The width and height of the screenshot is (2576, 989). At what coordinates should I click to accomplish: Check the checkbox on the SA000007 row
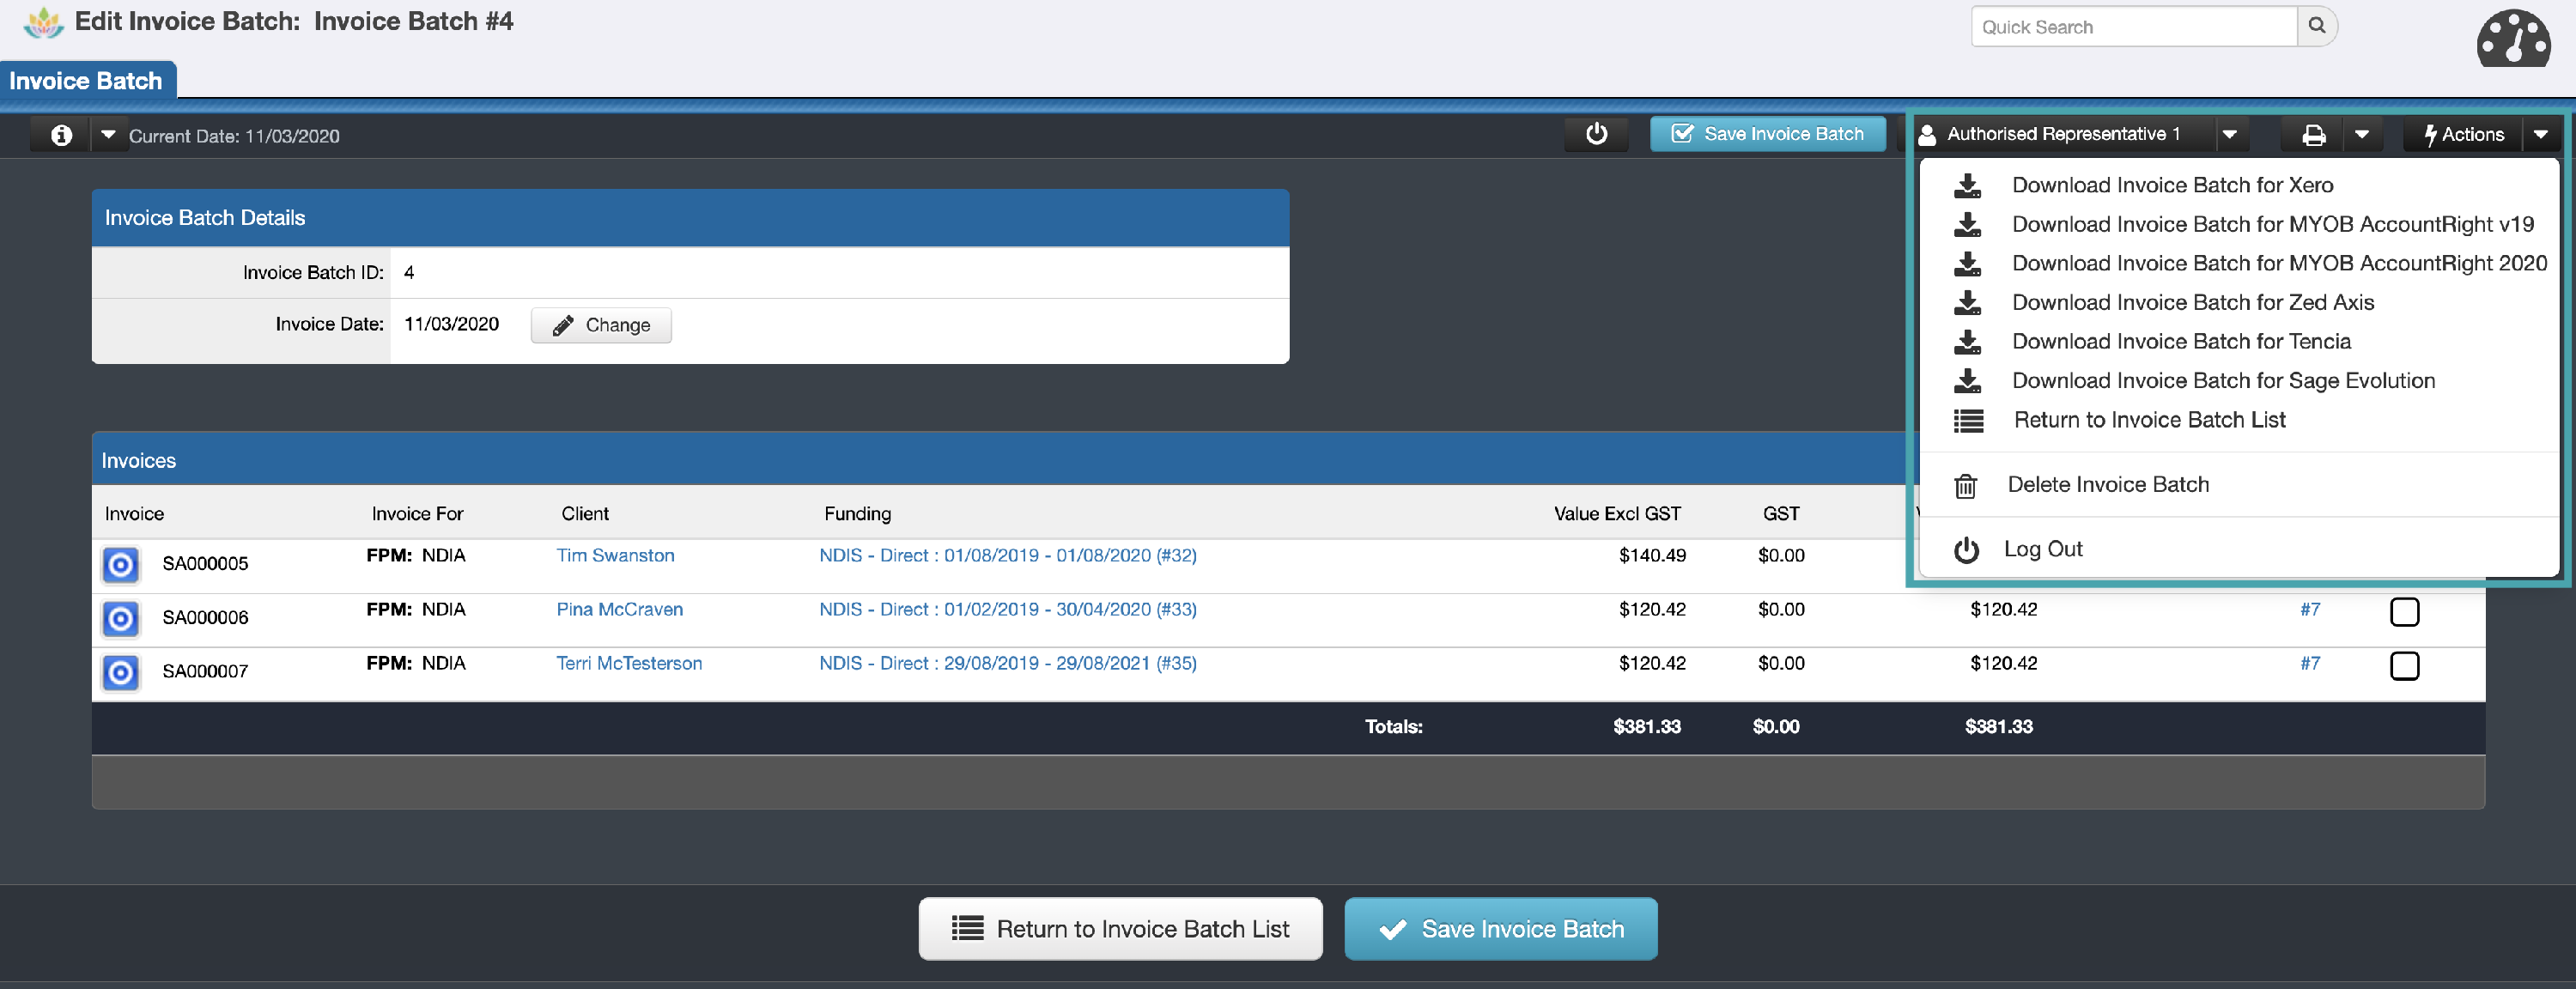pos(2406,666)
